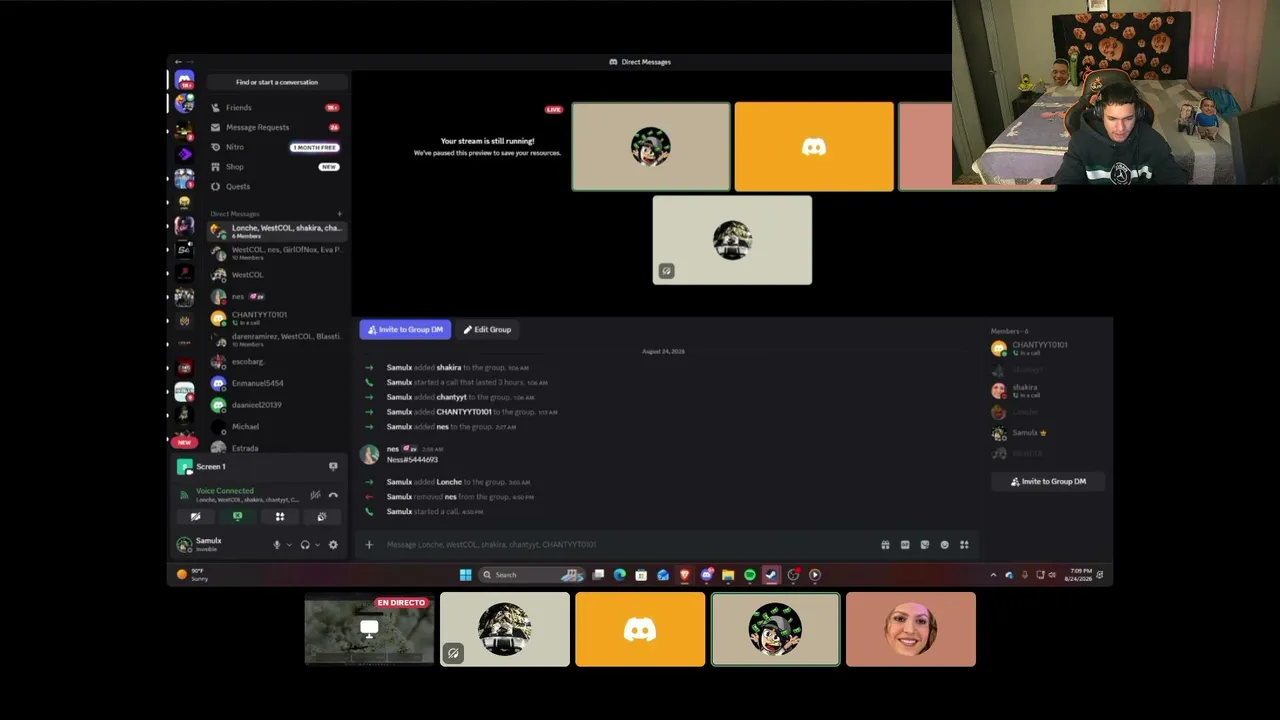The width and height of the screenshot is (1280, 720).
Task: Click Windows taskbar Search box
Action: (x=531, y=575)
